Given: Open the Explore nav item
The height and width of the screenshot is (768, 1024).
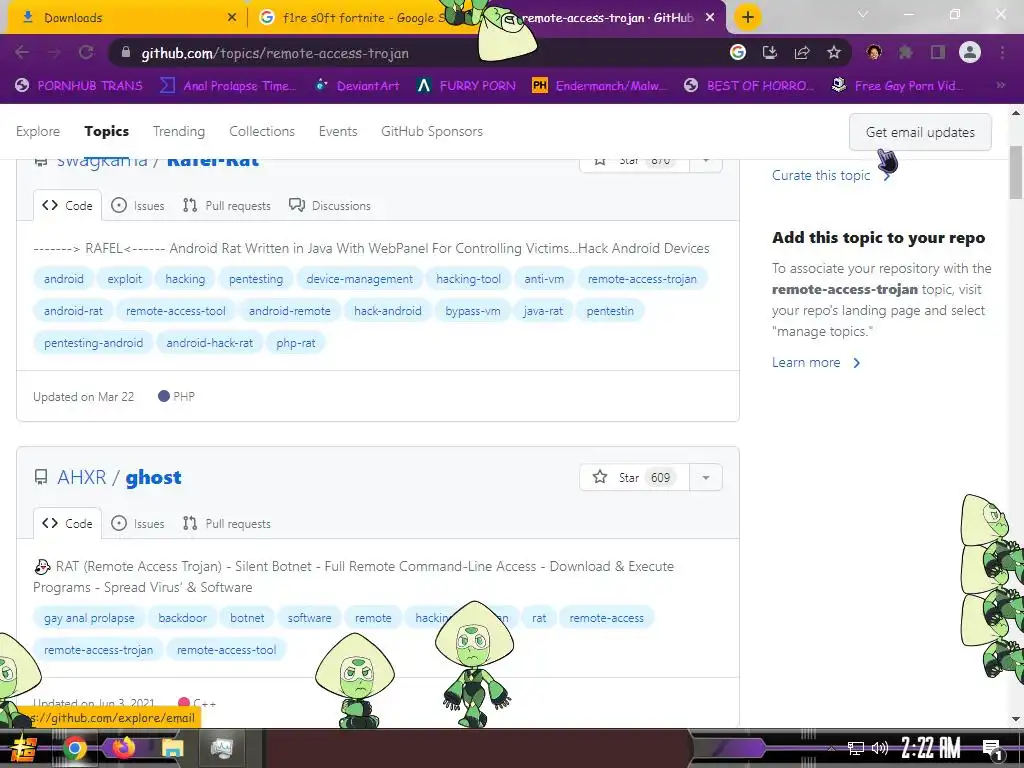Looking at the screenshot, I should (38, 131).
